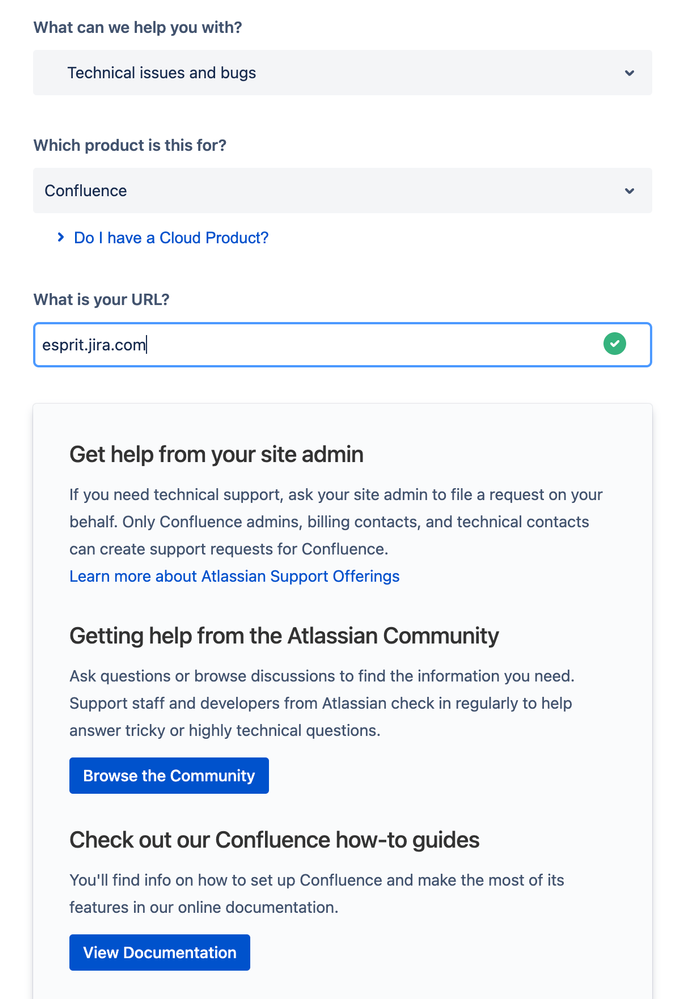The image size is (674, 999).
Task: Click the 'What is your URL?' label
Action: click(101, 299)
